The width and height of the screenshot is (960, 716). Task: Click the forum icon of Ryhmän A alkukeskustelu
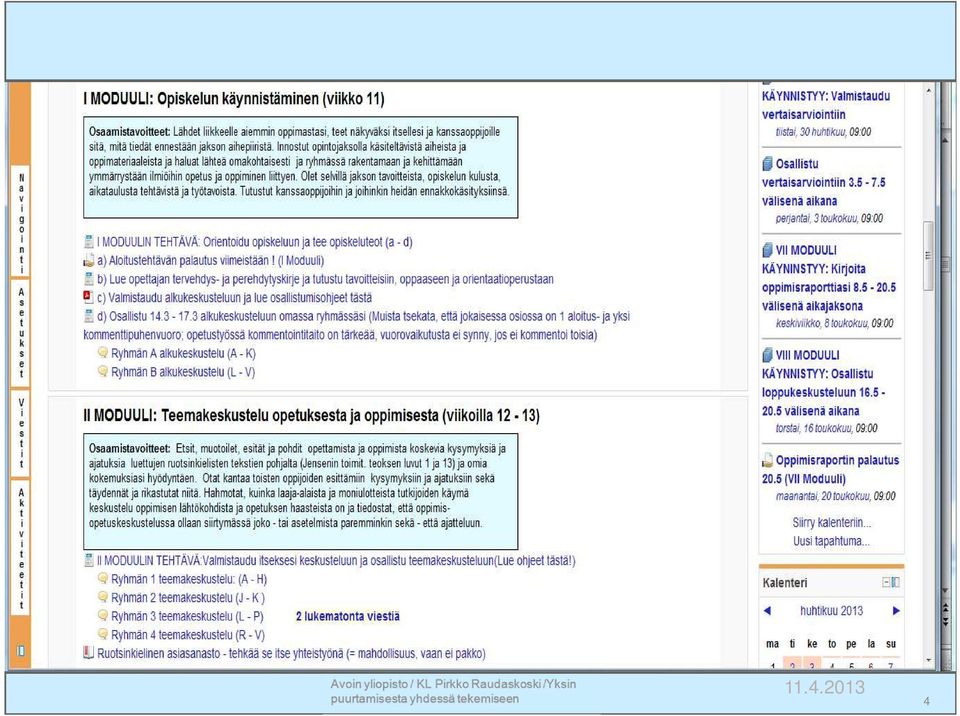click(103, 353)
